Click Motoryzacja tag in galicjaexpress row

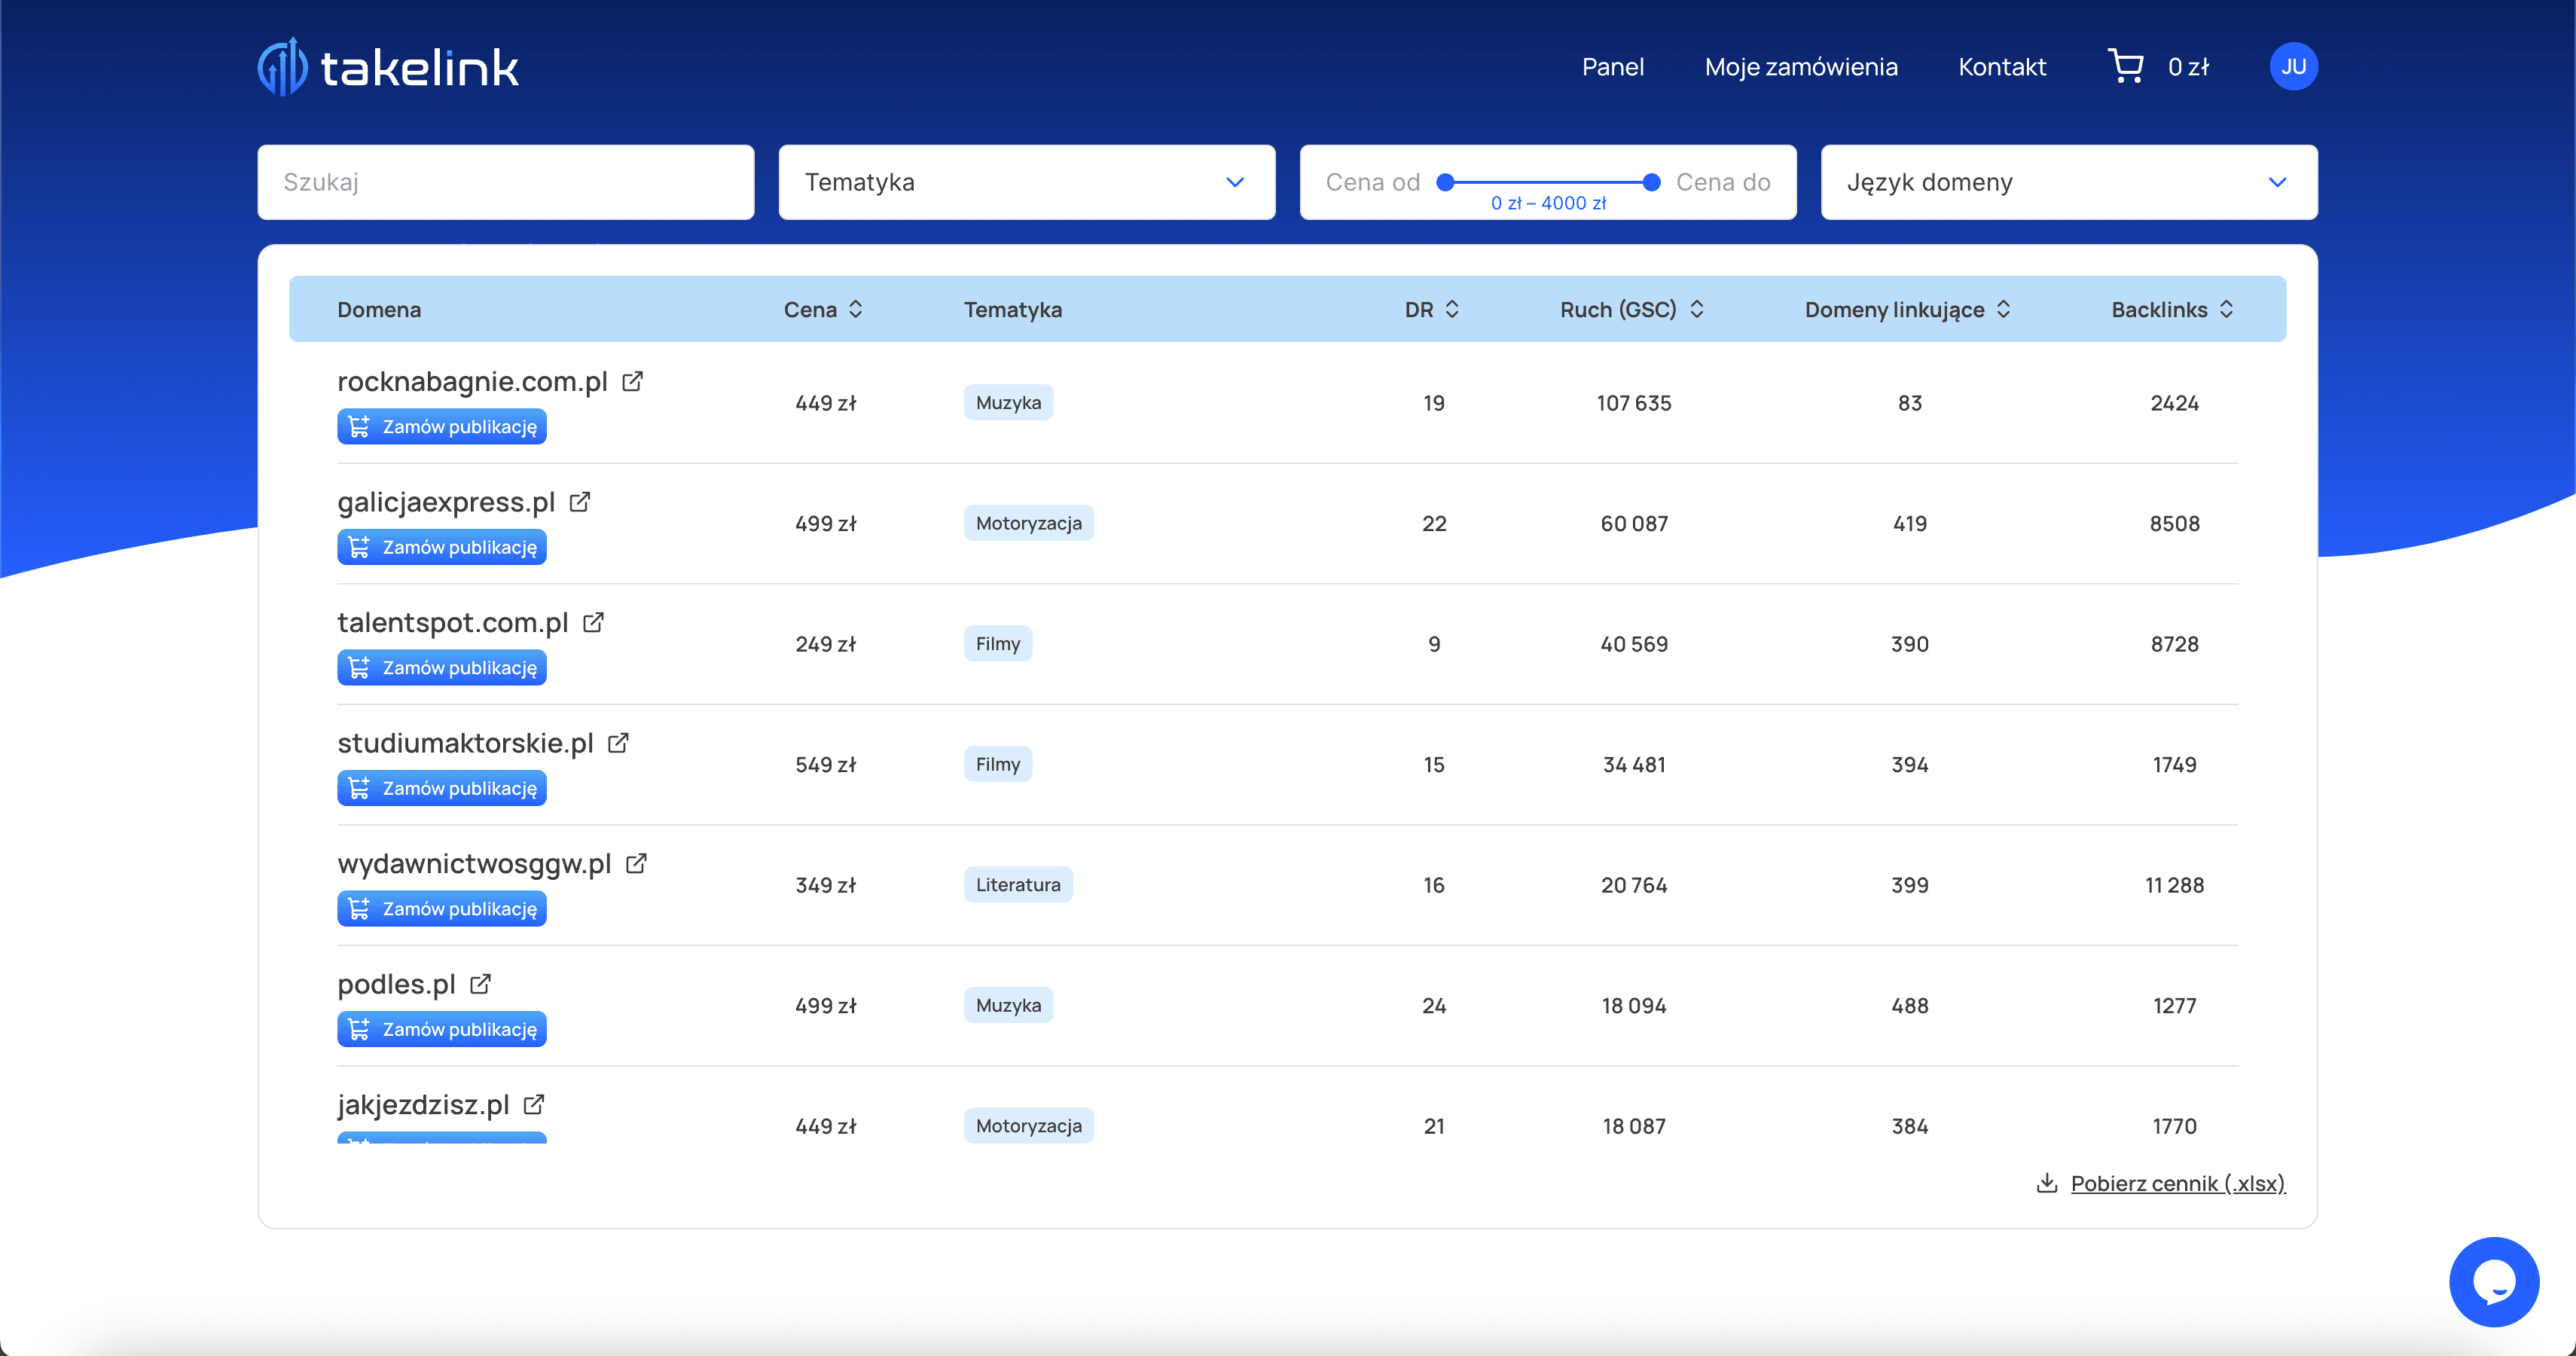click(1028, 523)
